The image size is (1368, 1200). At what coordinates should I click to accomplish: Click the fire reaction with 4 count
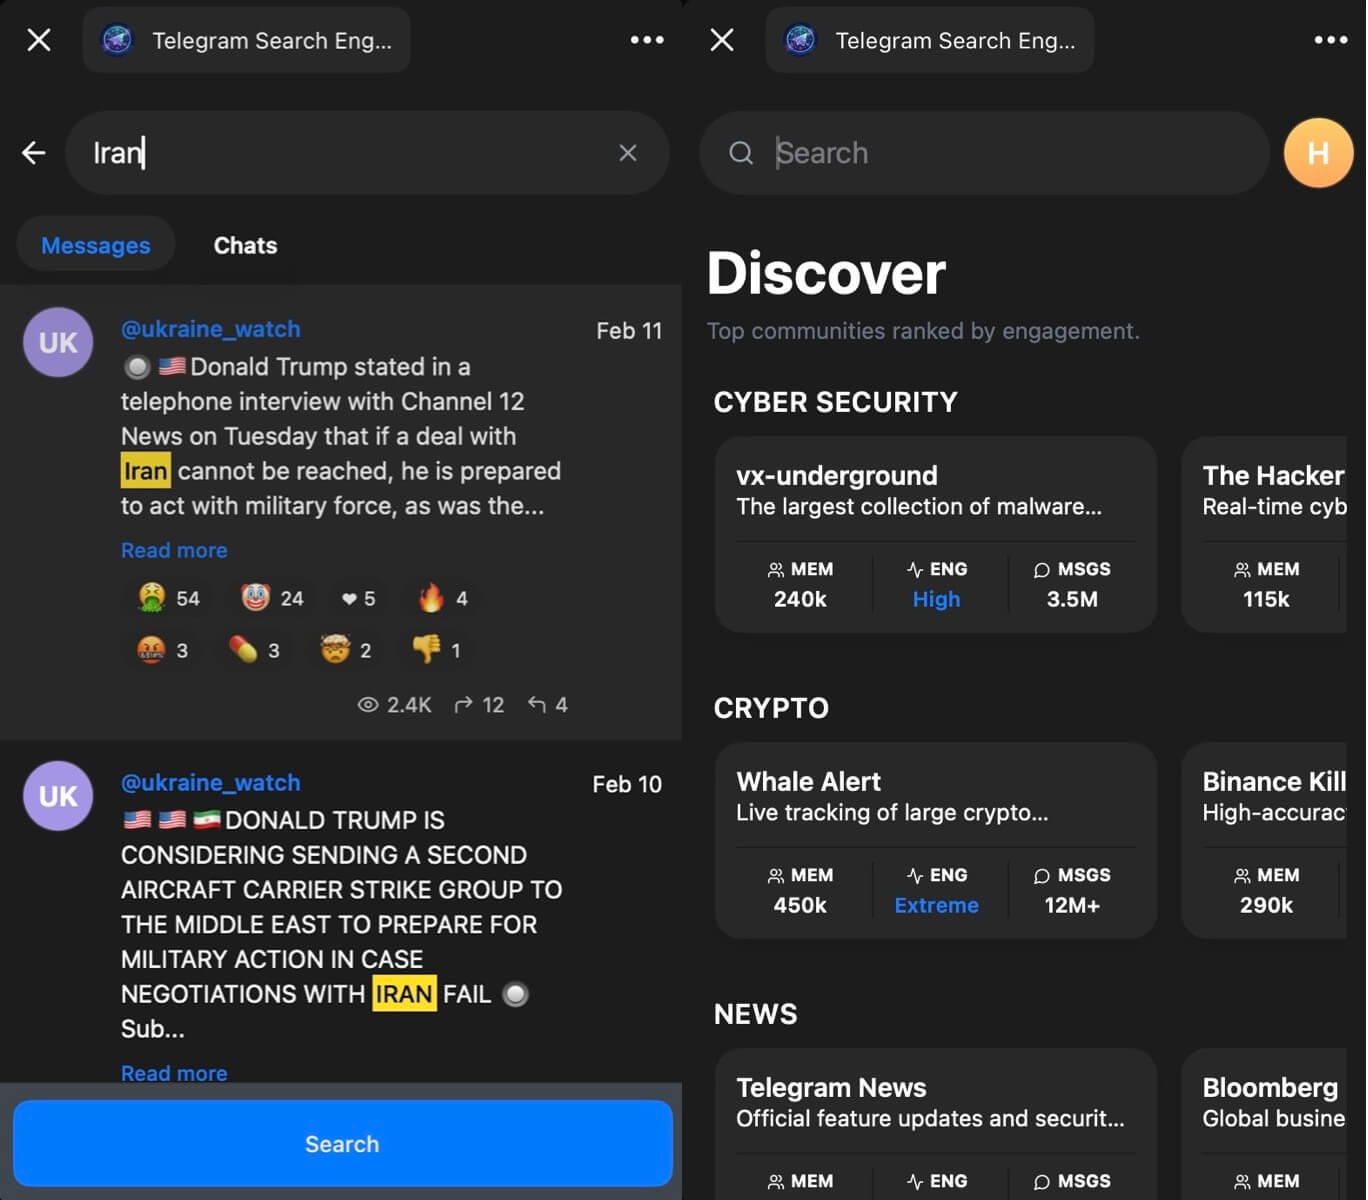pos(432,598)
